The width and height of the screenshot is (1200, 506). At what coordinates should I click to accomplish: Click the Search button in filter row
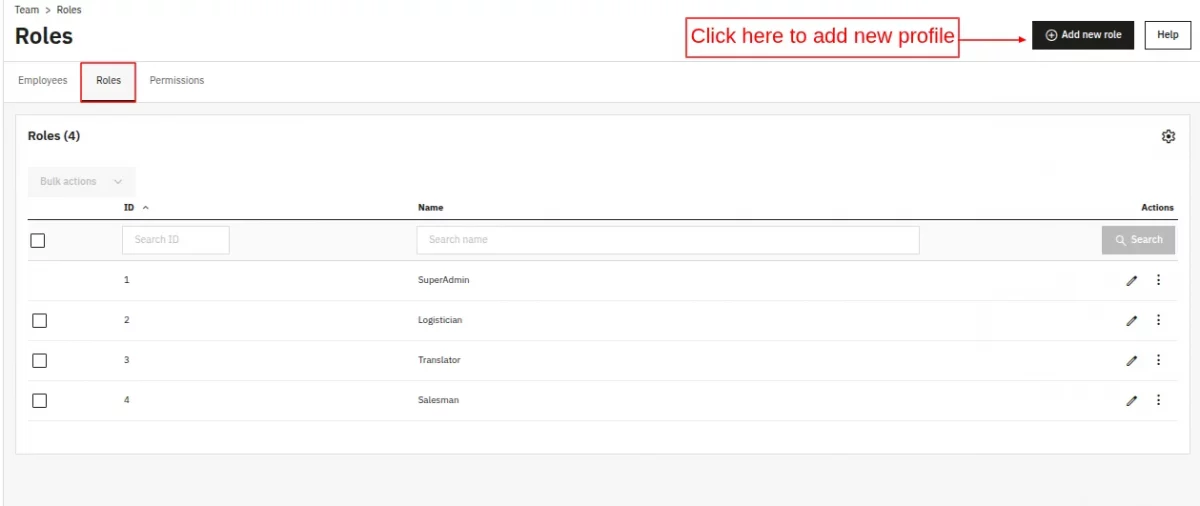click(x=1139, y=240)
